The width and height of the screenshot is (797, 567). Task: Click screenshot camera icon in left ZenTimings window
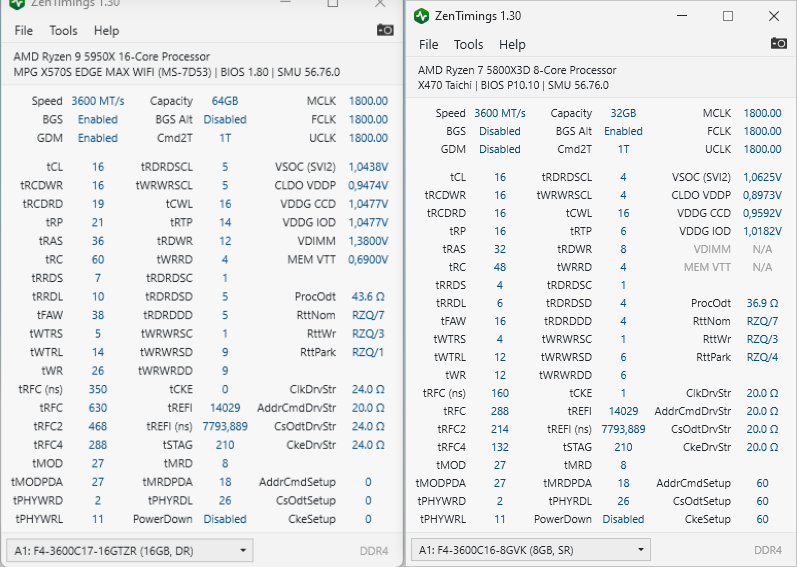point(385,30)
